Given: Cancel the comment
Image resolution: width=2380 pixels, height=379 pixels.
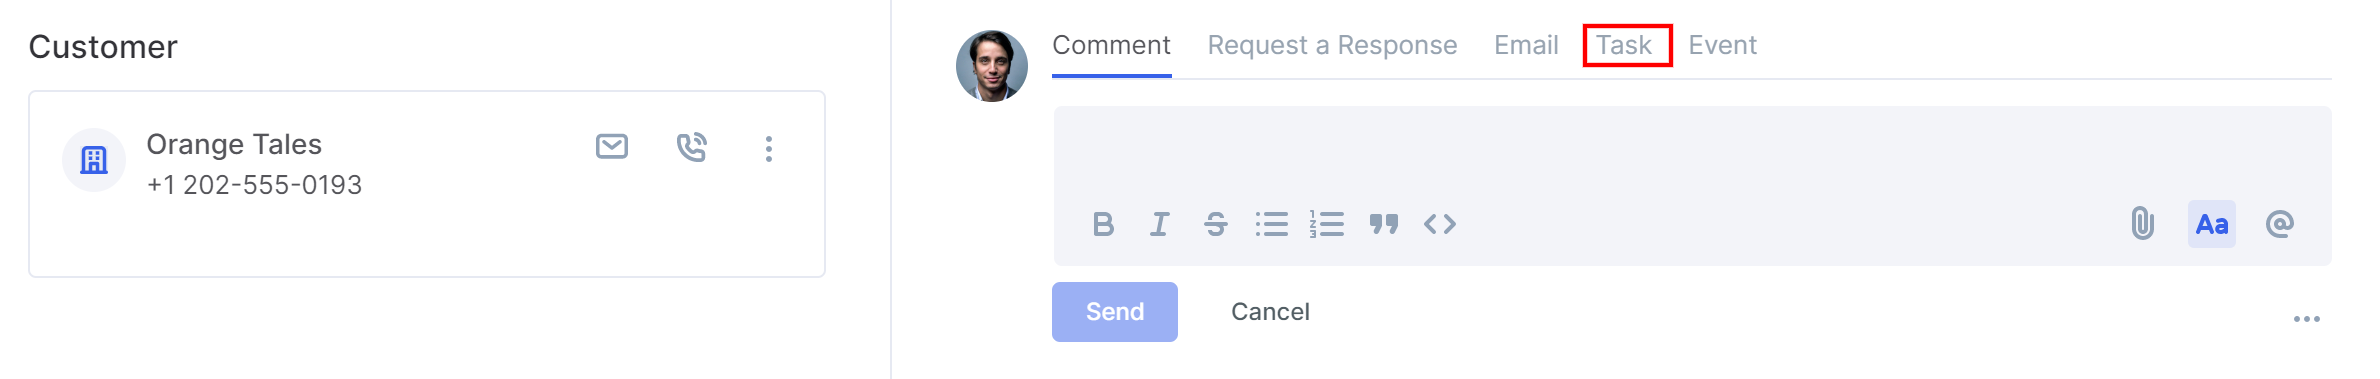Looking at the screenshot, I should coord(1270,312).
